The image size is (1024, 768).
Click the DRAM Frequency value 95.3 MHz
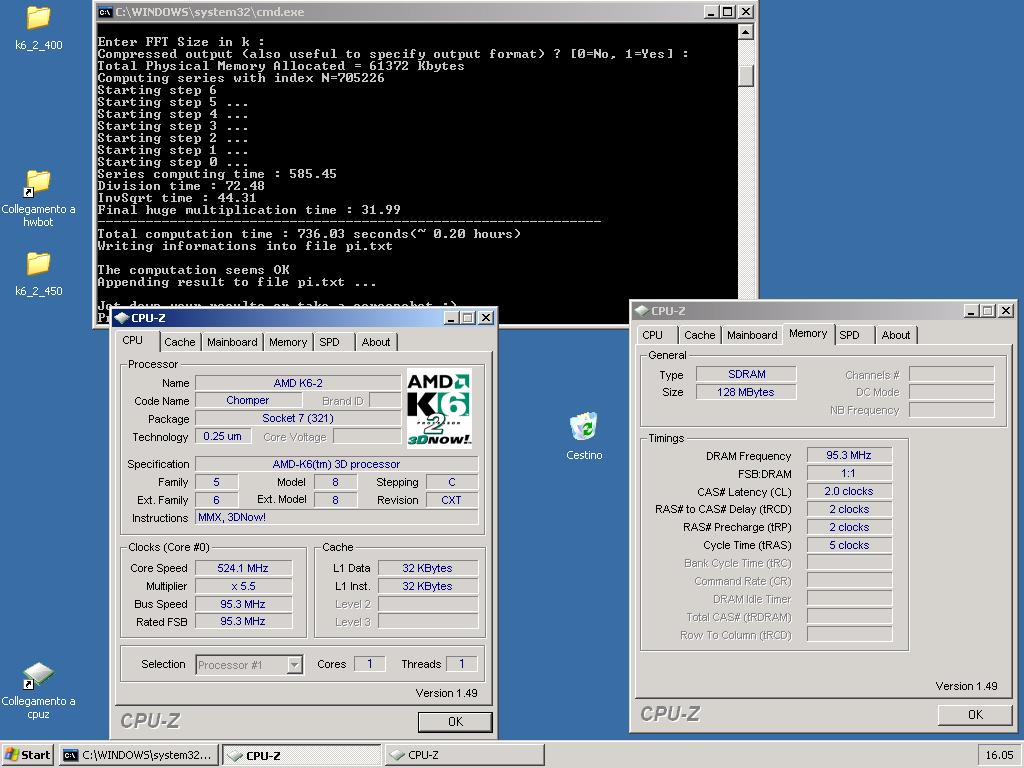(849, 456)
